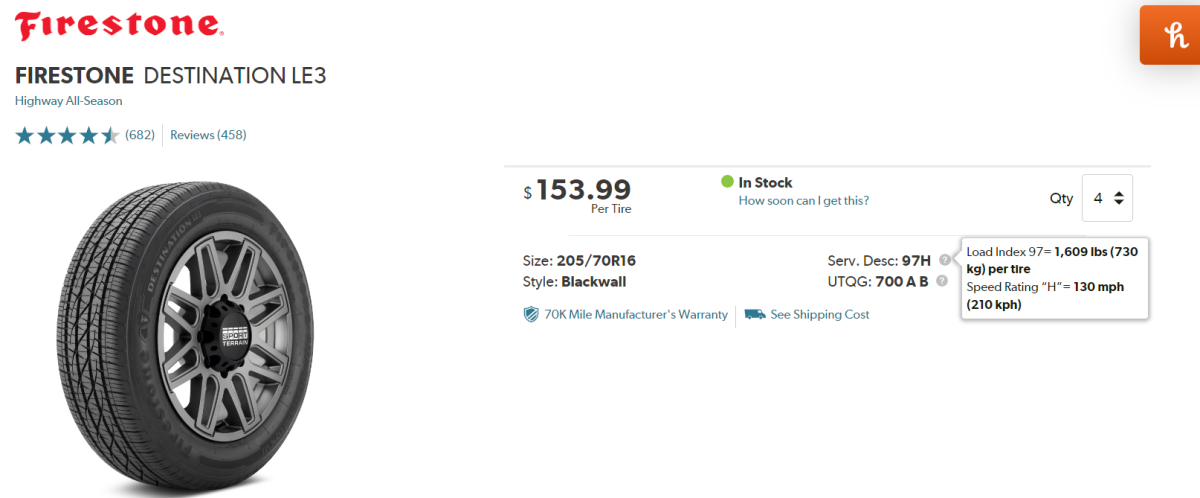Click the shipping truck icon

[x=754, y=314]
